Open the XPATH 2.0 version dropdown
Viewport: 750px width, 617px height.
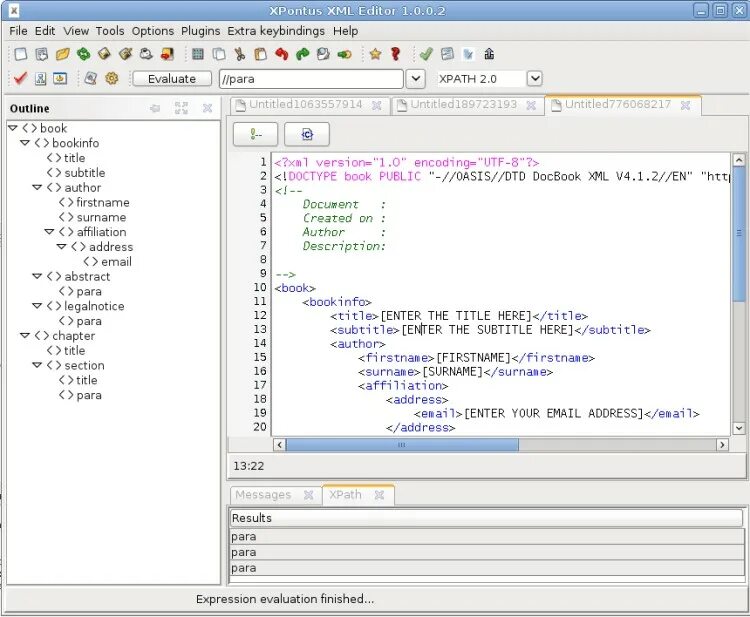[x=534, y=78]
